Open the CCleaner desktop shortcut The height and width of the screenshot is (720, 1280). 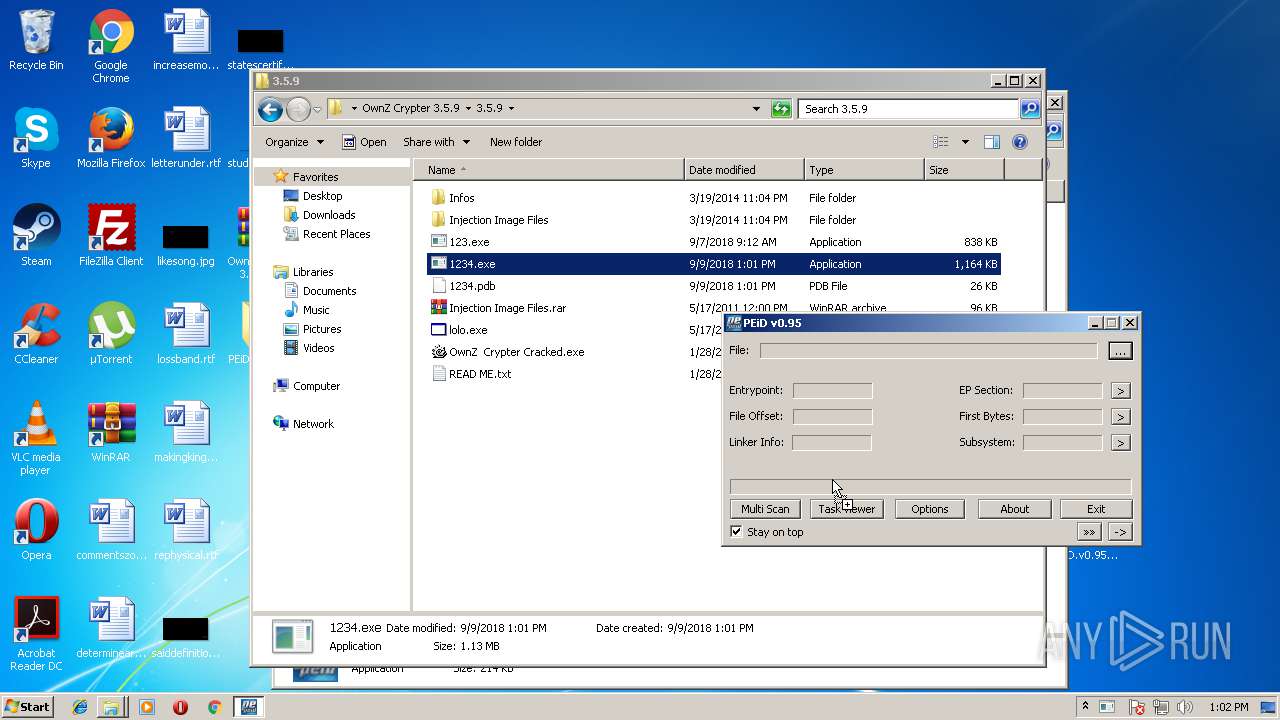point(36,334)
